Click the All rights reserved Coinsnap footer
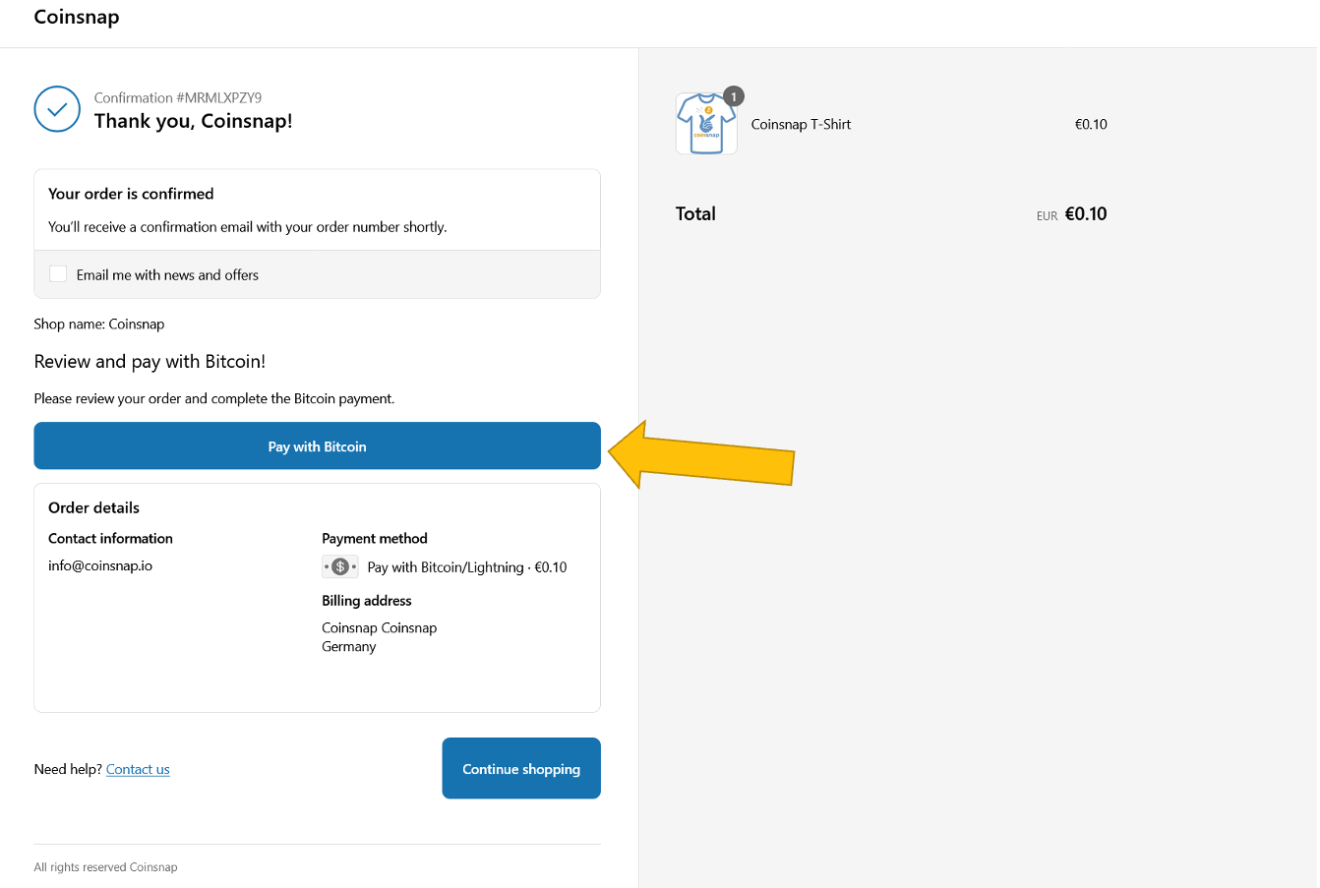This screenshot has height=888, width=1320. pos(105,867)
